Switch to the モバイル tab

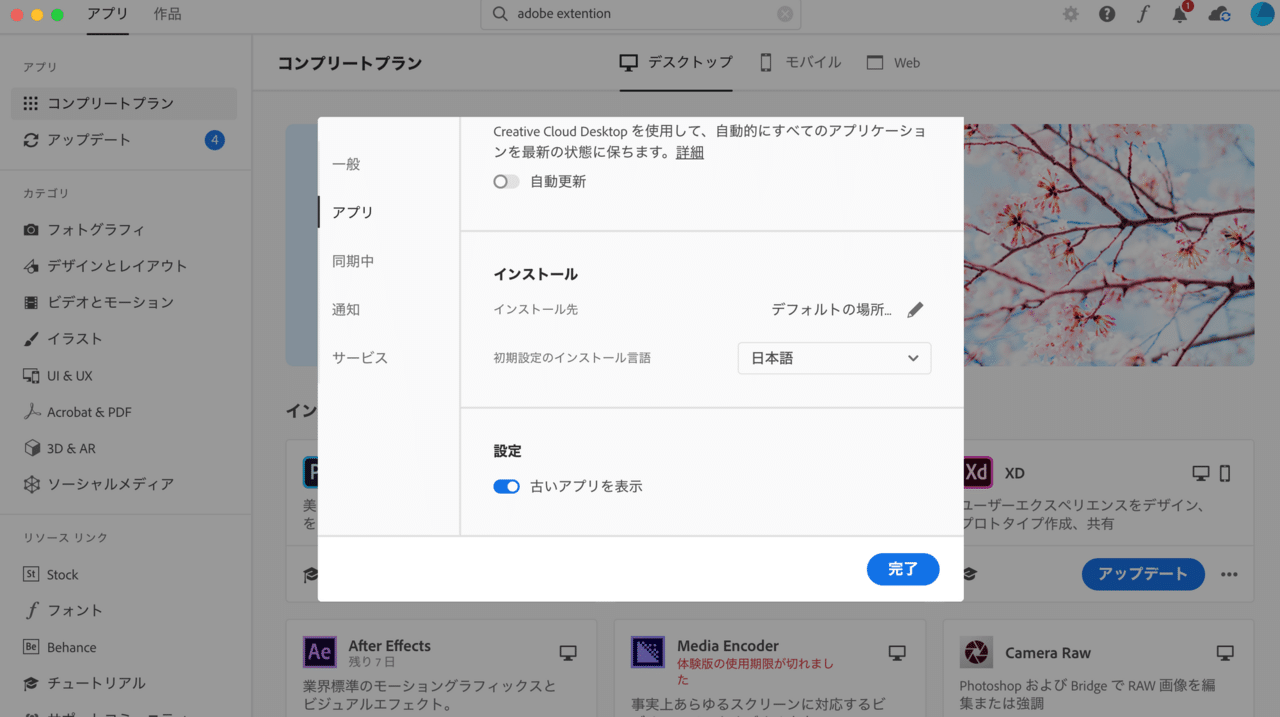click(x=800, y=62)
